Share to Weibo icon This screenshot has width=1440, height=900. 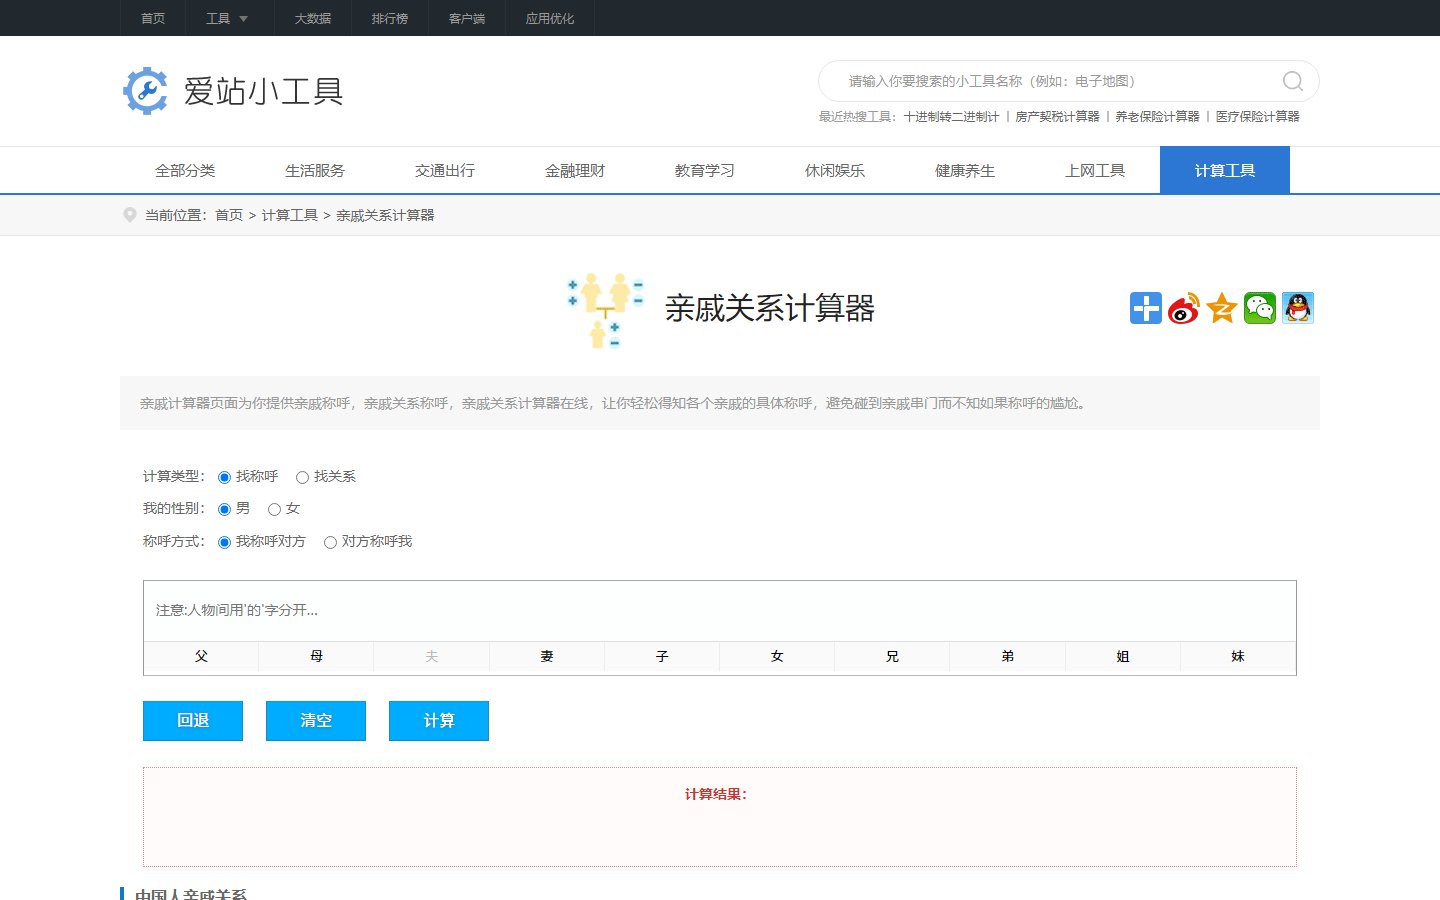(x=1184, y=308)
